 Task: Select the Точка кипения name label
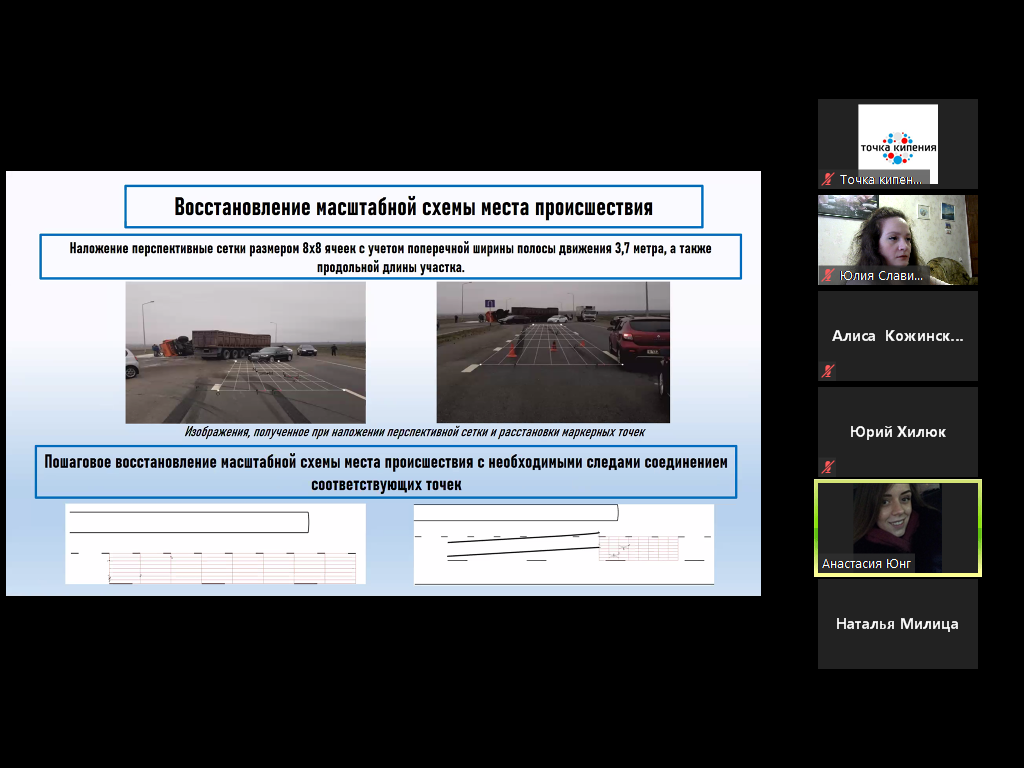882,180
